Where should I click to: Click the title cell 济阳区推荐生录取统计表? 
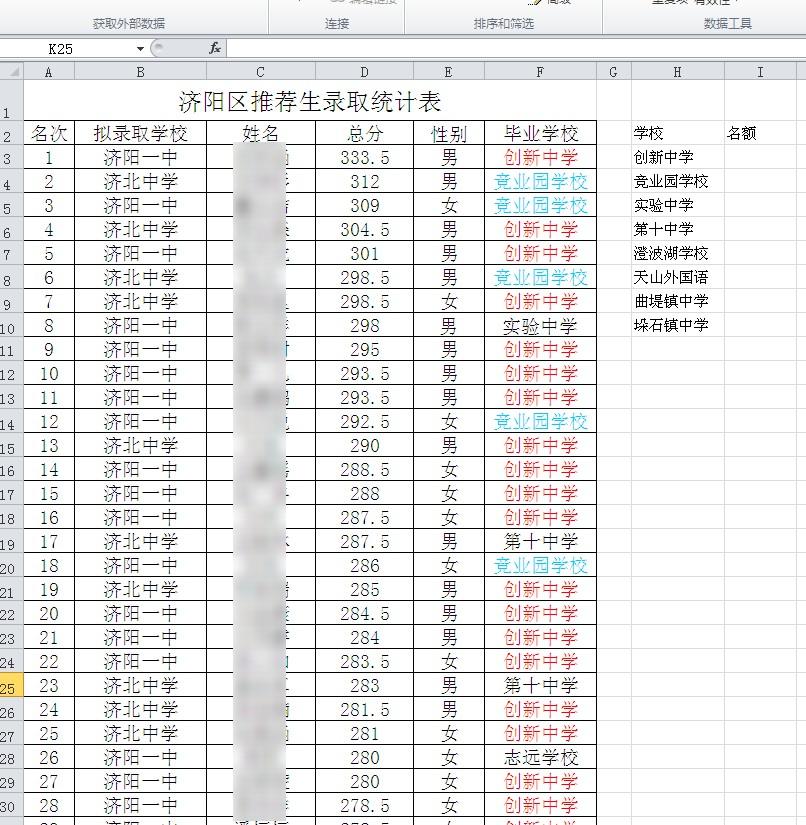[x=310, y=100]
